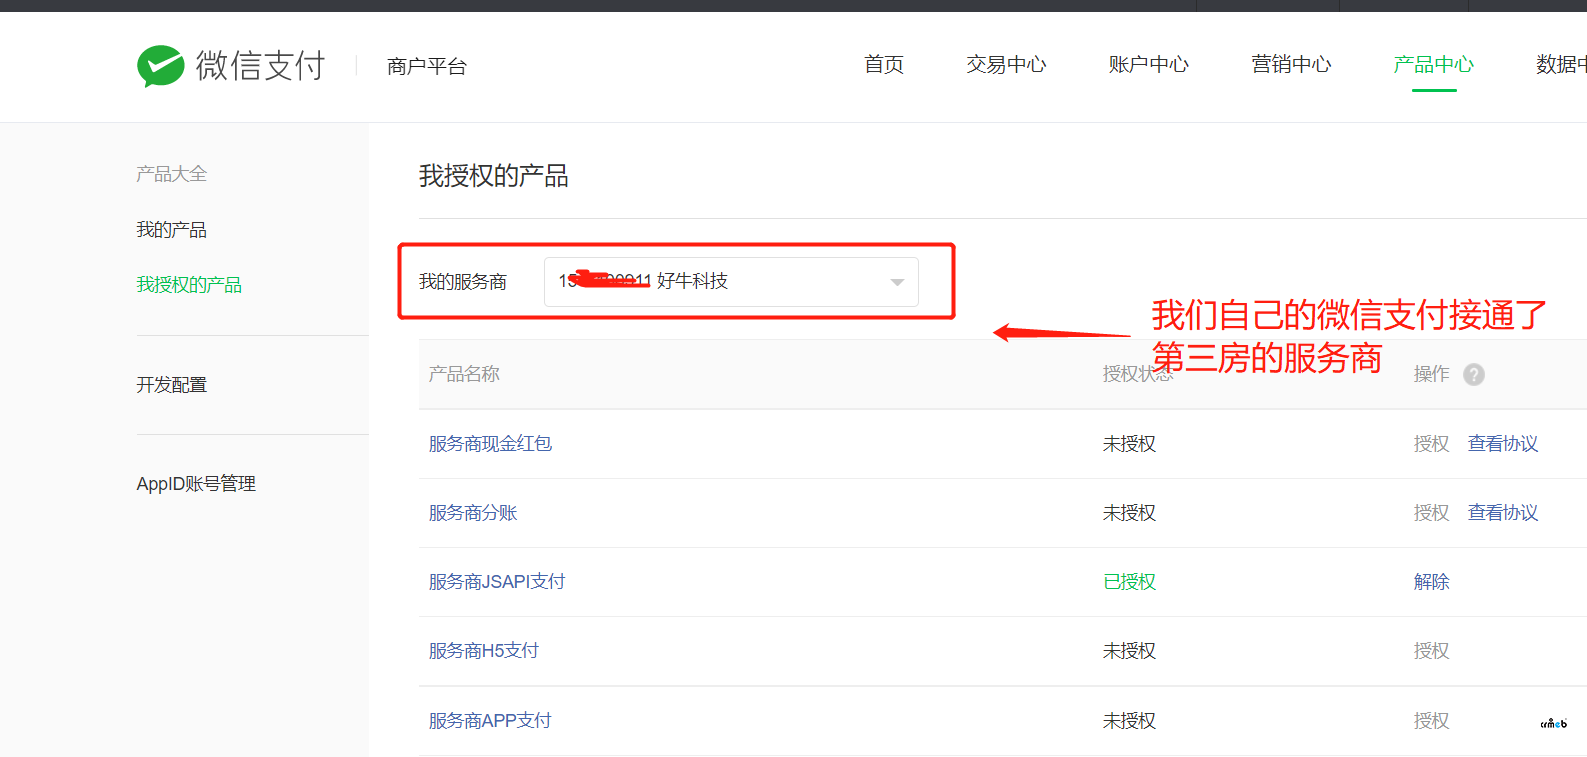View 查看协议 for 服务商现金红包
Screen dimensions: 1587x757
click(x=1503, y=444)
